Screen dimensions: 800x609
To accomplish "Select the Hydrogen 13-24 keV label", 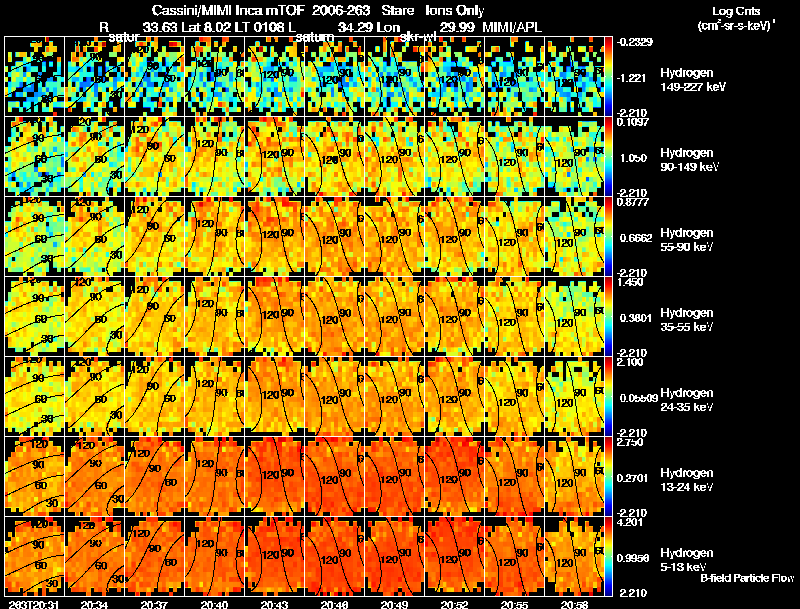I will pos(687,480).
